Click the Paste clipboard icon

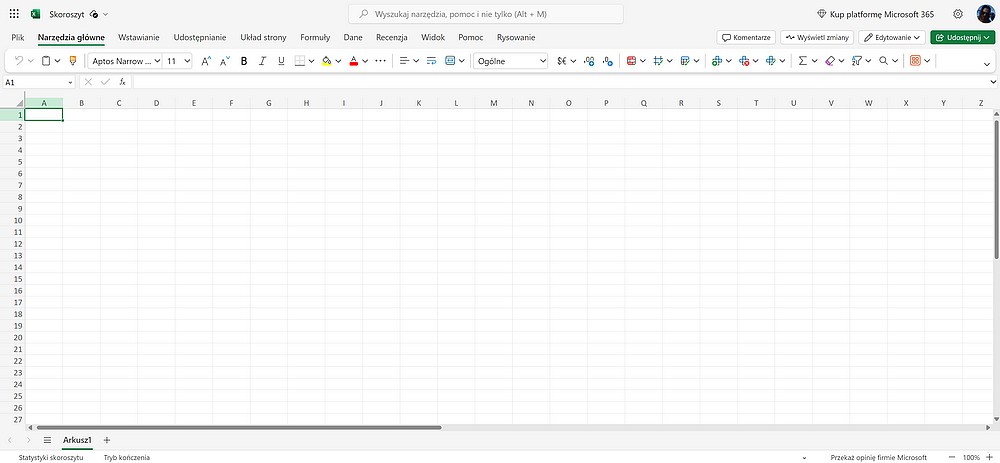pyautogui.click(x=46, y=61)
